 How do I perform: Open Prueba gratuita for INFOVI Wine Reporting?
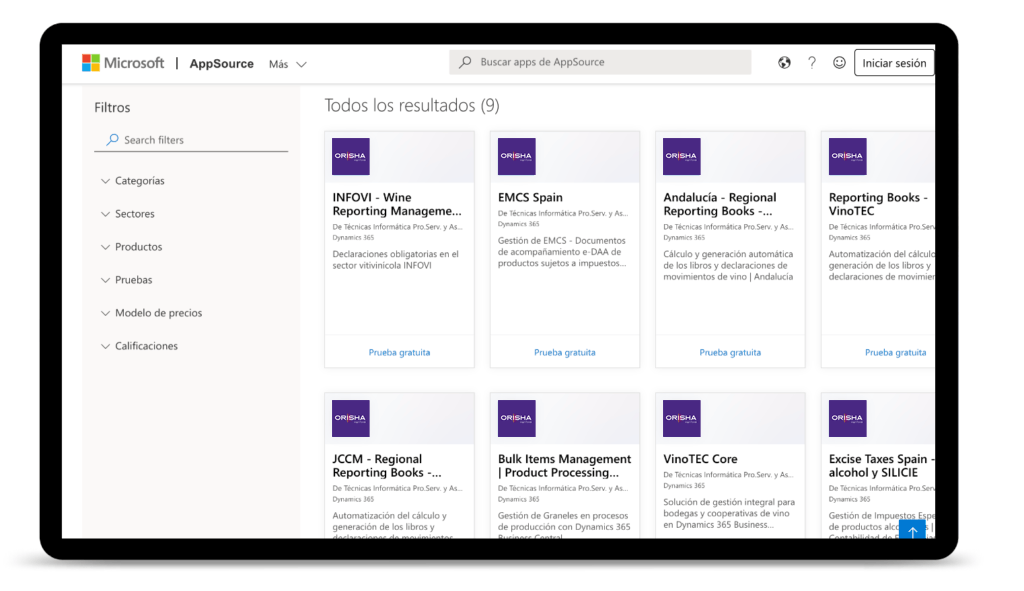[x=399, y=352]
